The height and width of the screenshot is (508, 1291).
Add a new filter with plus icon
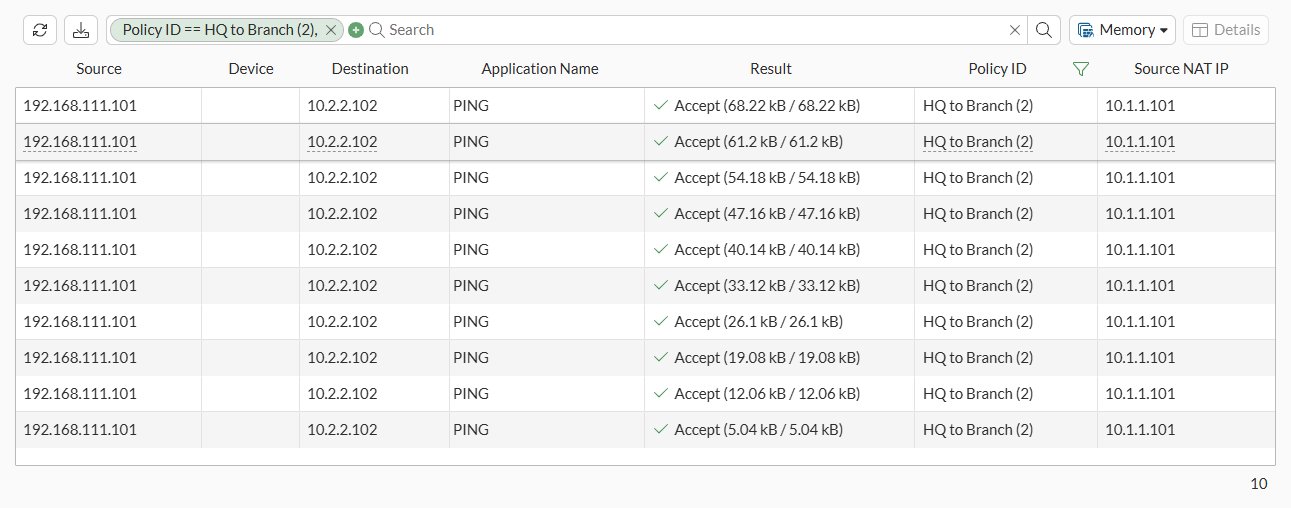click(x=355, y=30)
